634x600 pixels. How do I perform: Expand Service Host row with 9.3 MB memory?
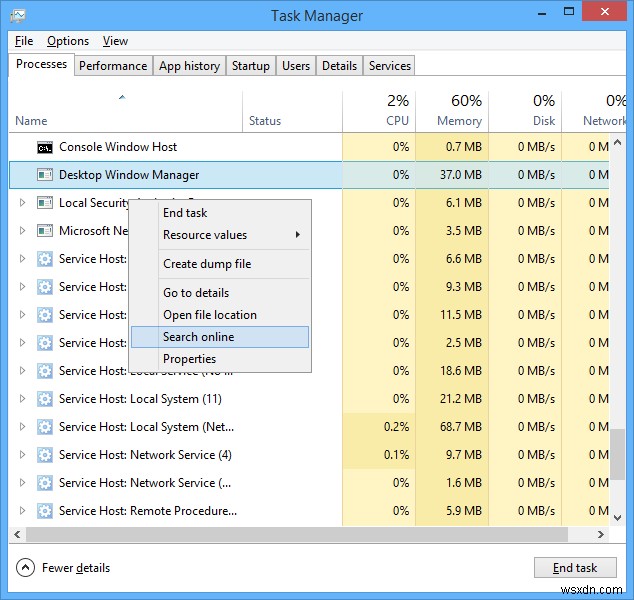pos(23,287)
